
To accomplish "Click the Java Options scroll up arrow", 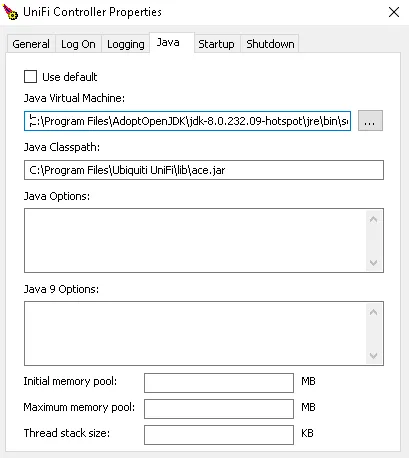I will click(x=373, y=219).
